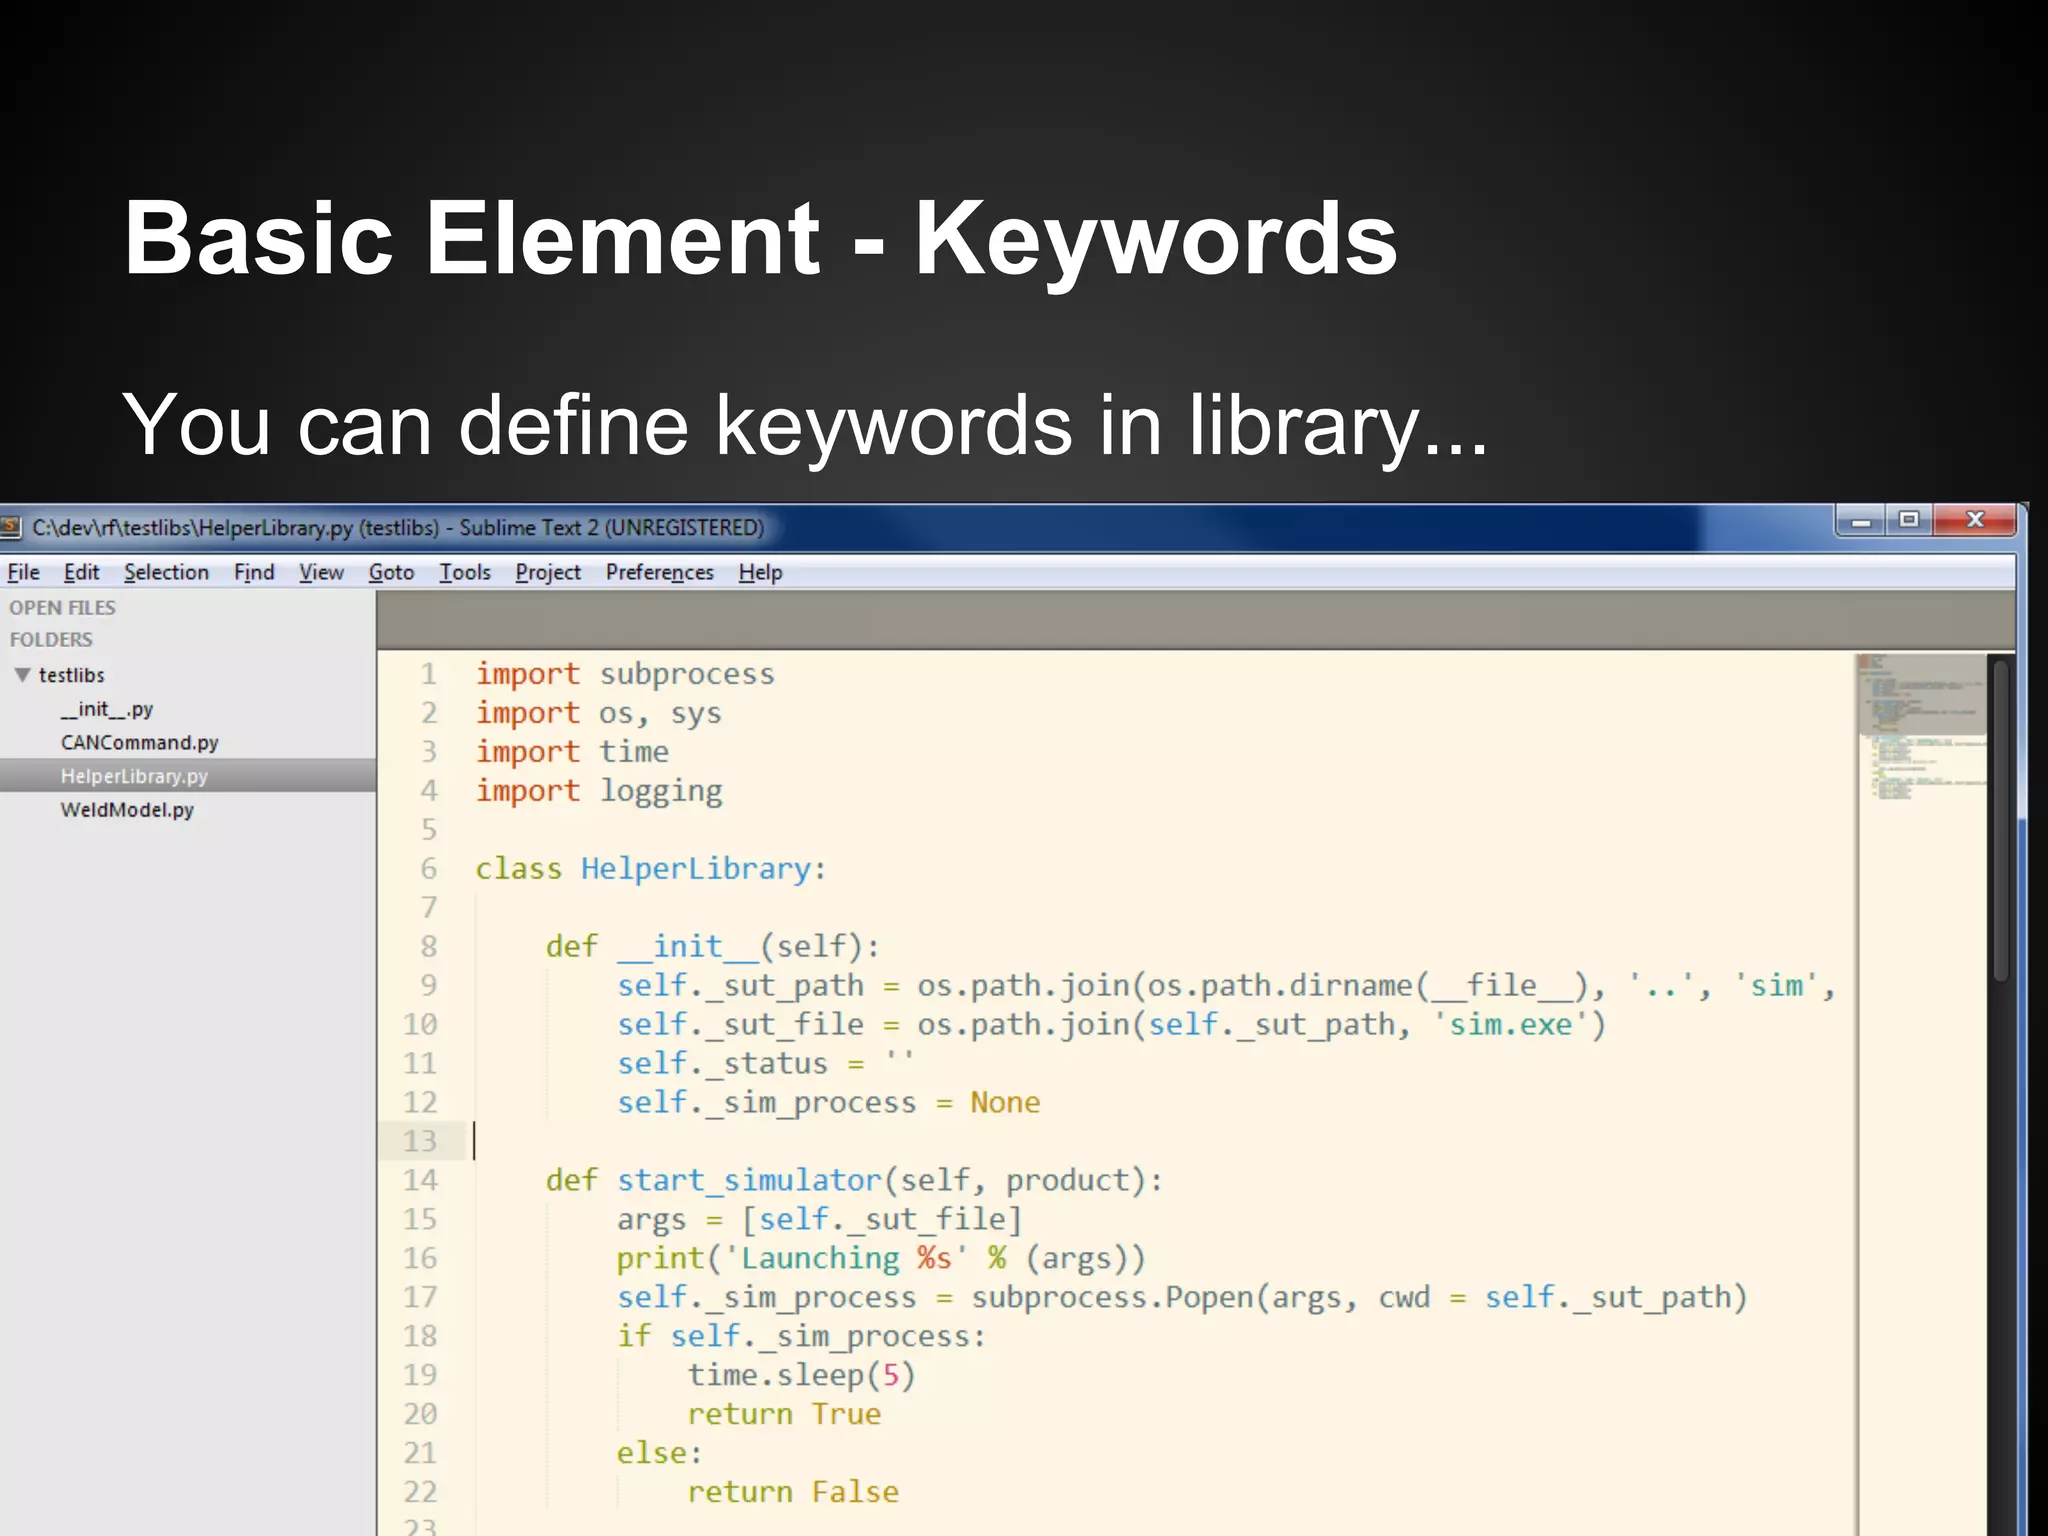Screen dimensions: 2048x1536
Task: Click the vertical scrollbar thumb
Action: pos(2000,820)
